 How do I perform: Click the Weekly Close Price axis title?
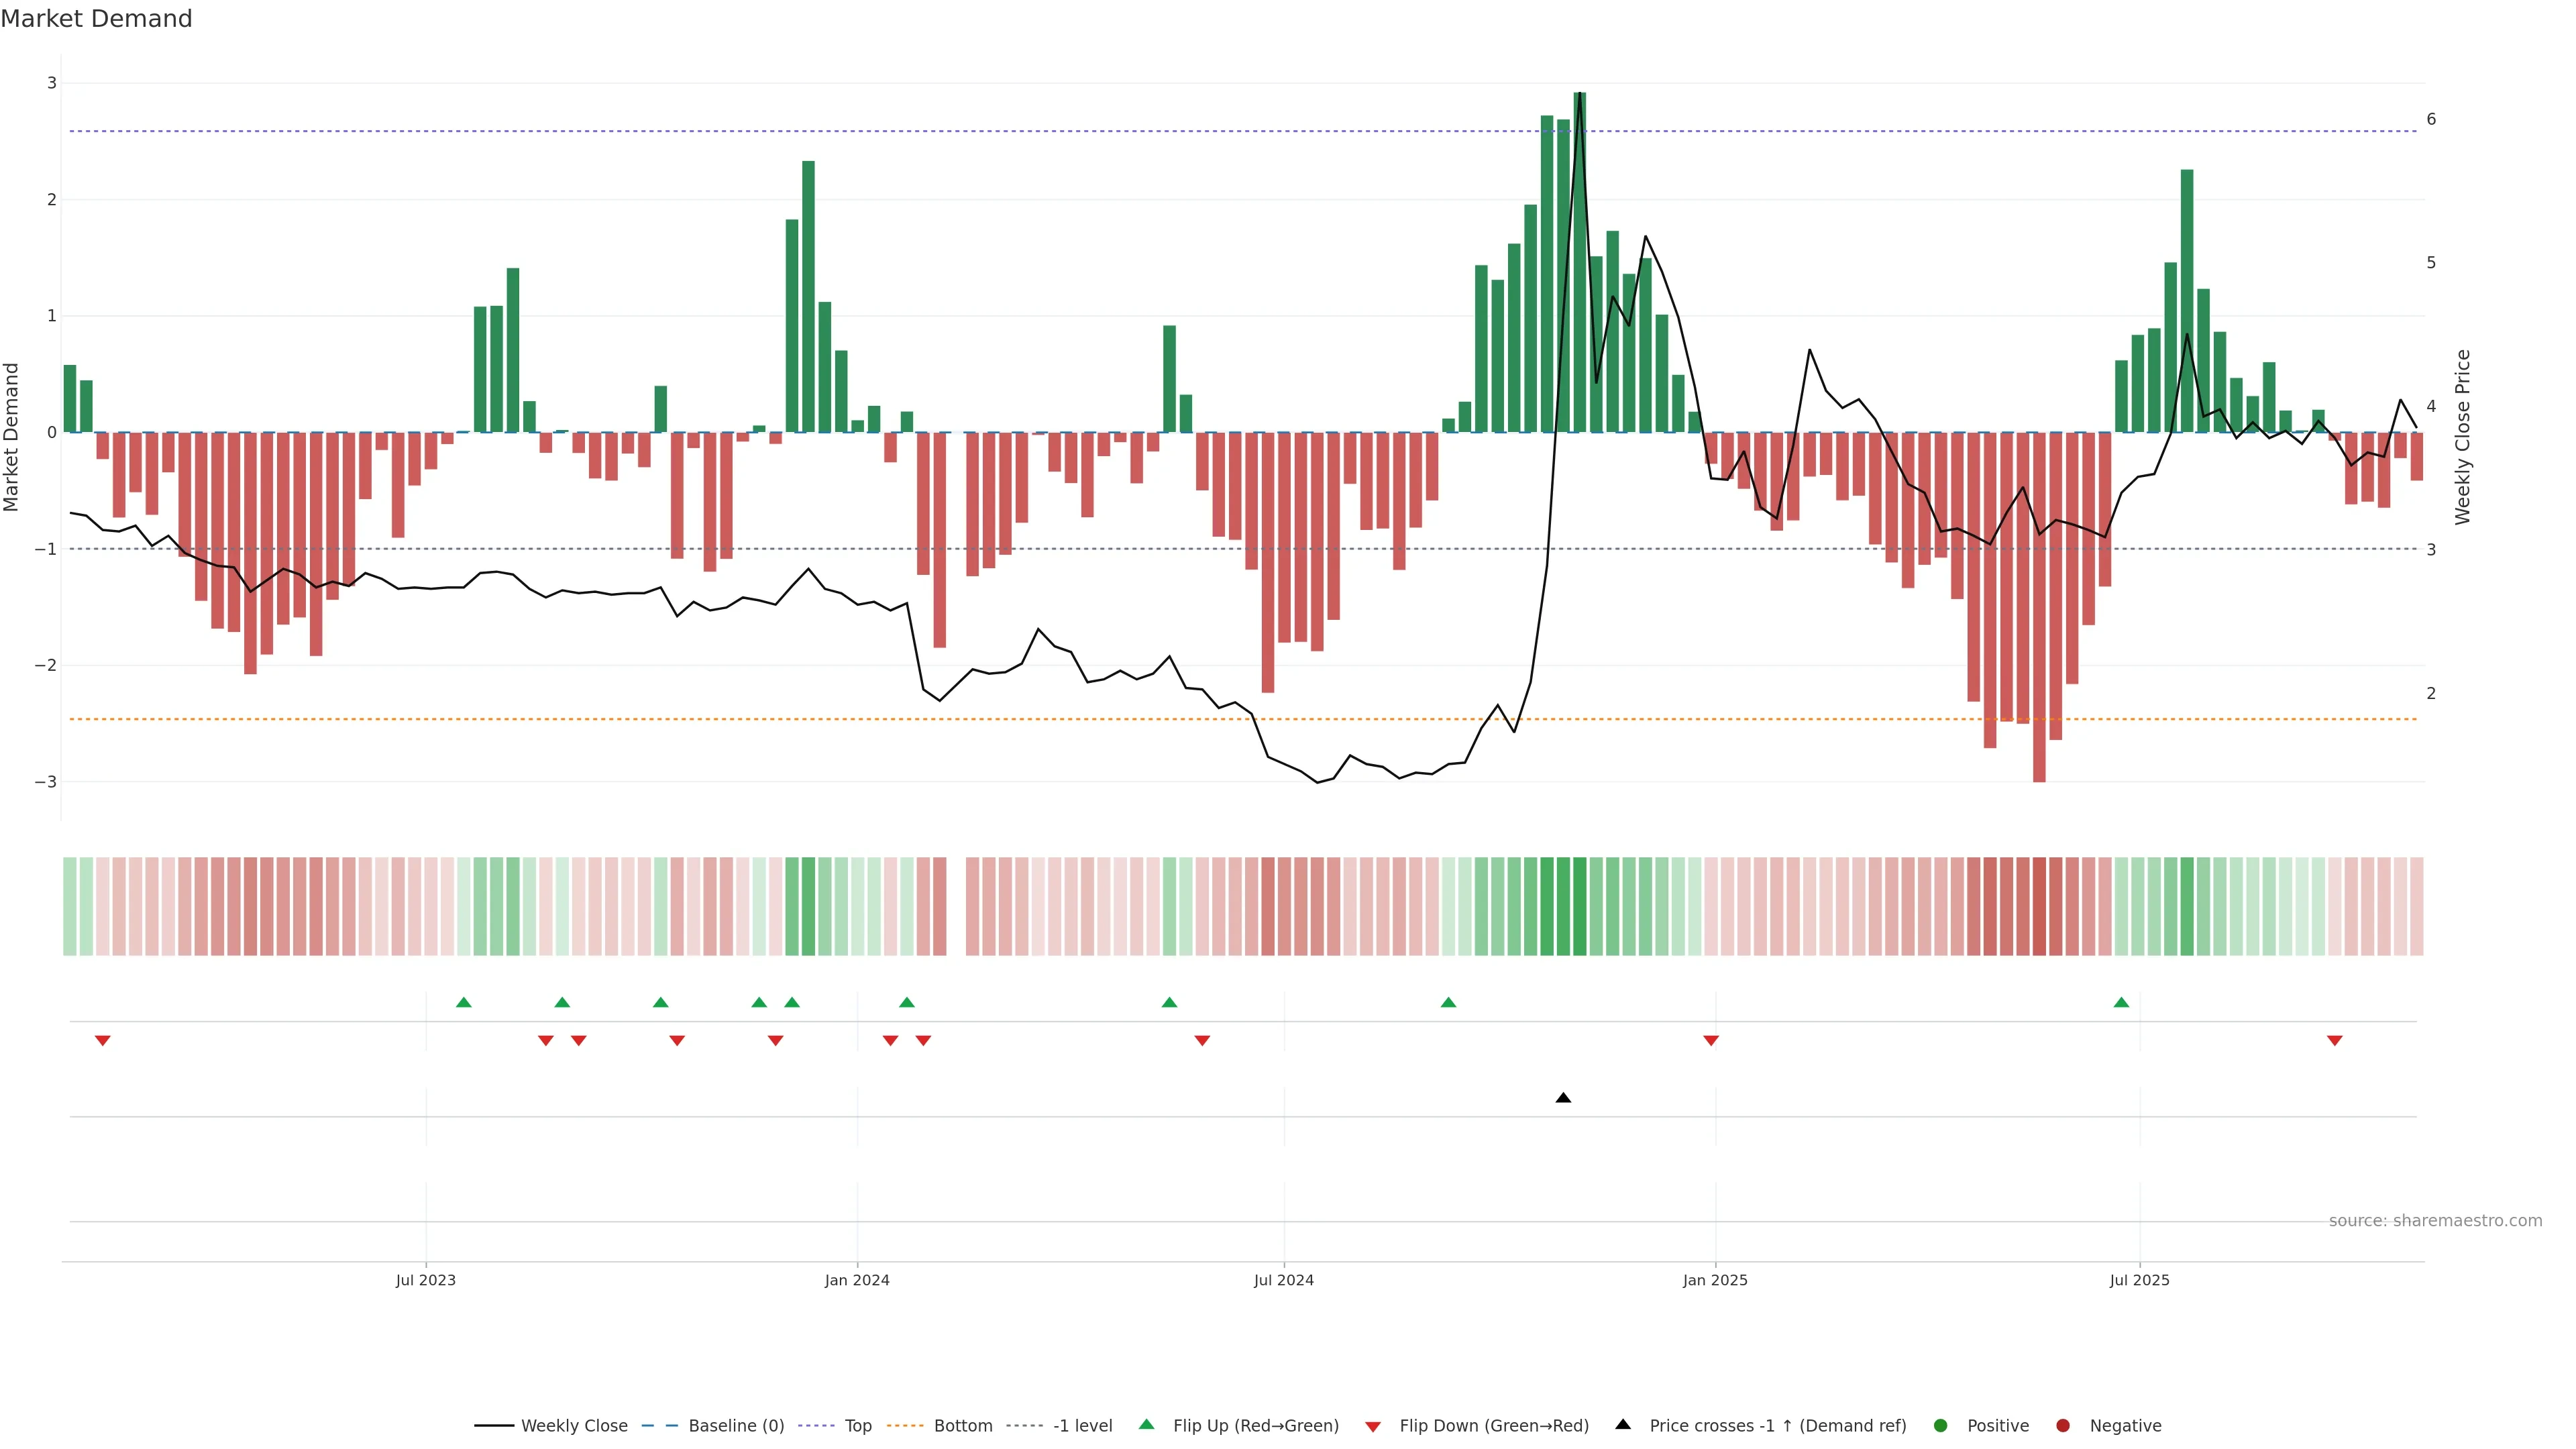click(2462, 437)
